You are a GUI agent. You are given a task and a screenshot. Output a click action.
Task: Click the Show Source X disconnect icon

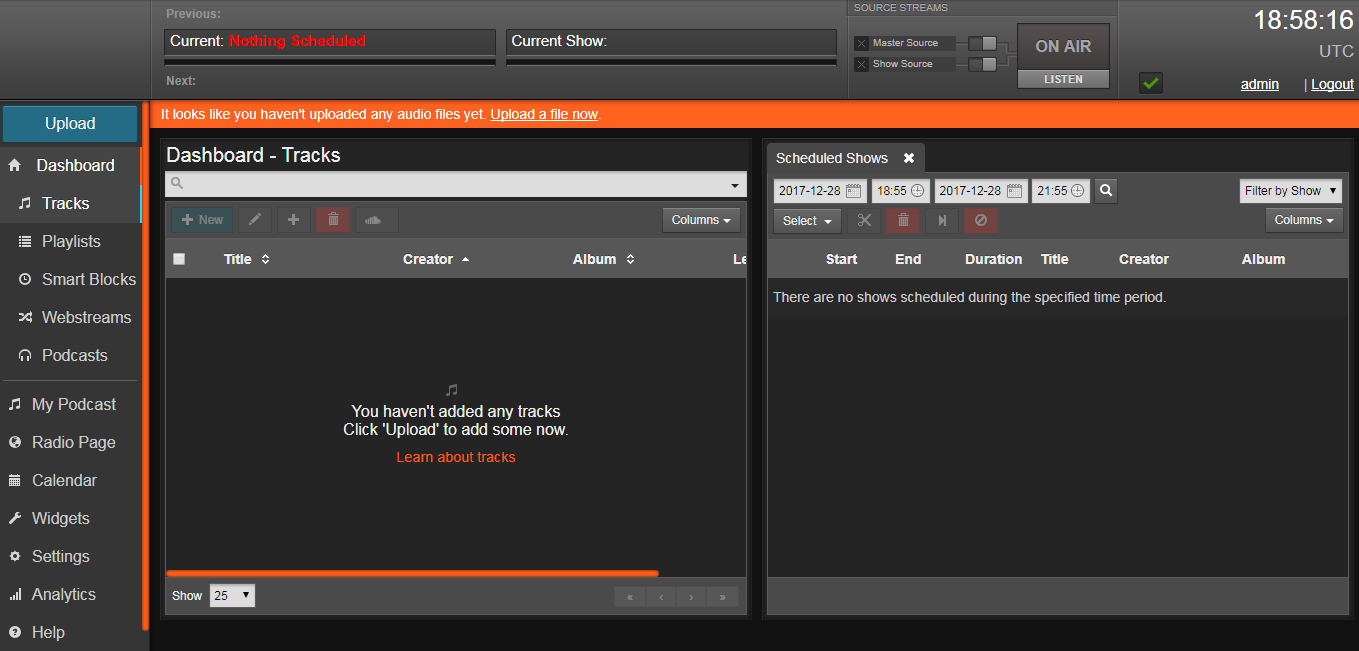tap(861, 64)
